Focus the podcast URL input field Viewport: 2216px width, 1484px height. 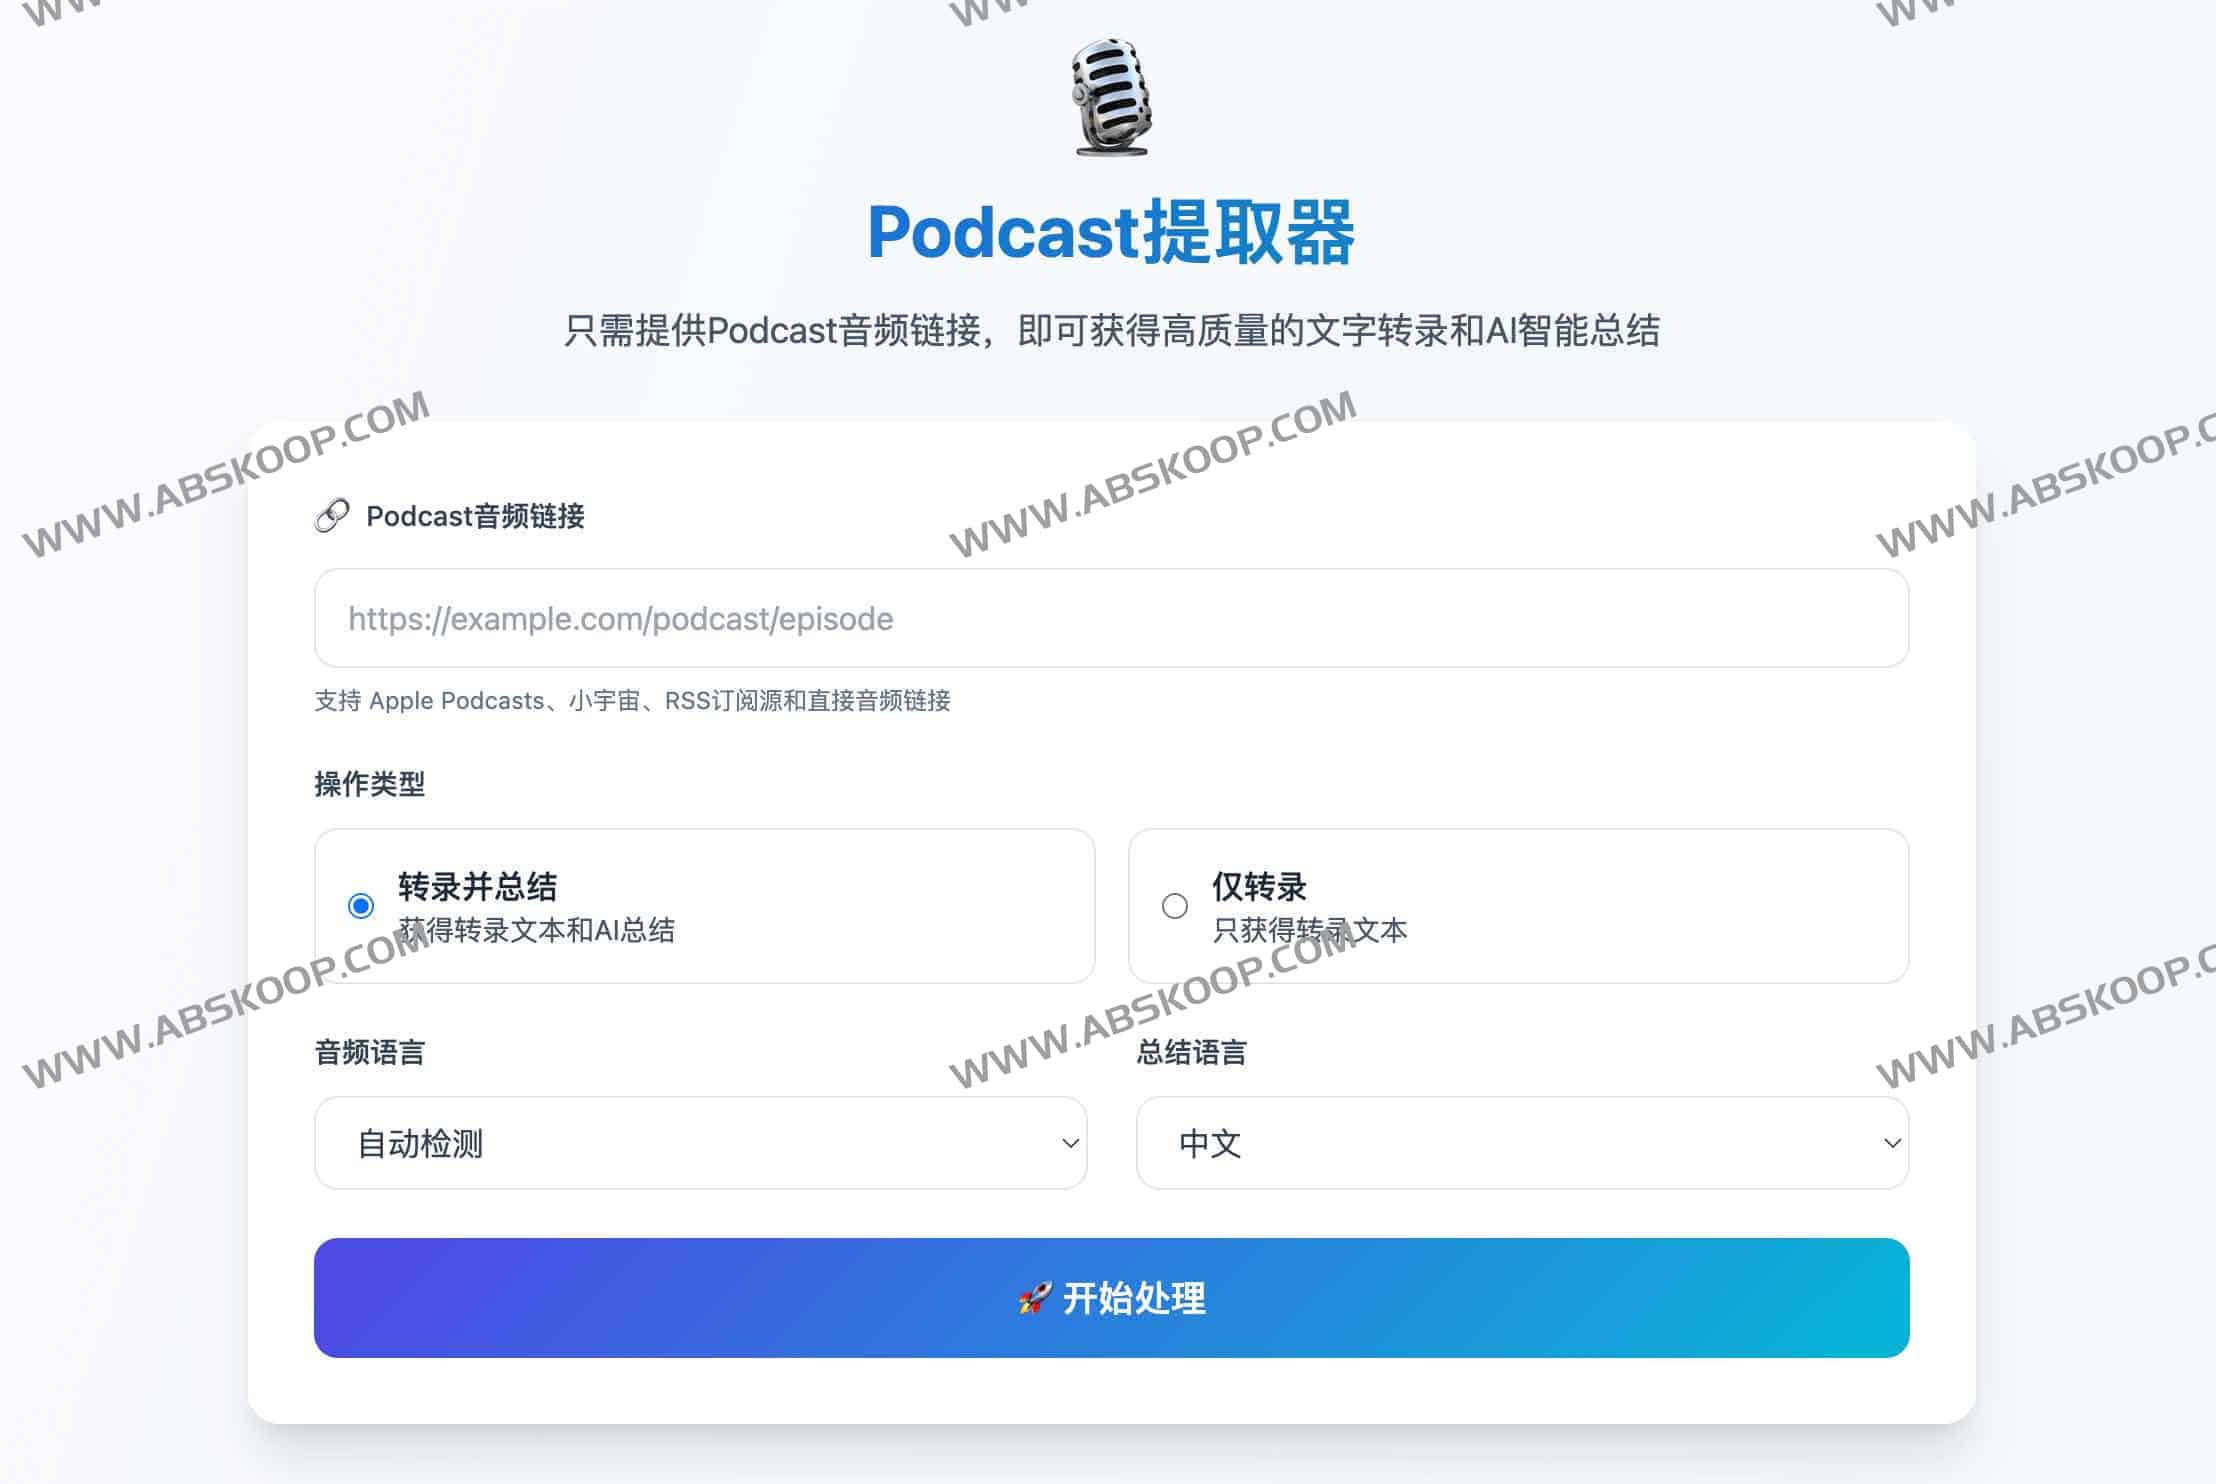(x=1110, y=619)
